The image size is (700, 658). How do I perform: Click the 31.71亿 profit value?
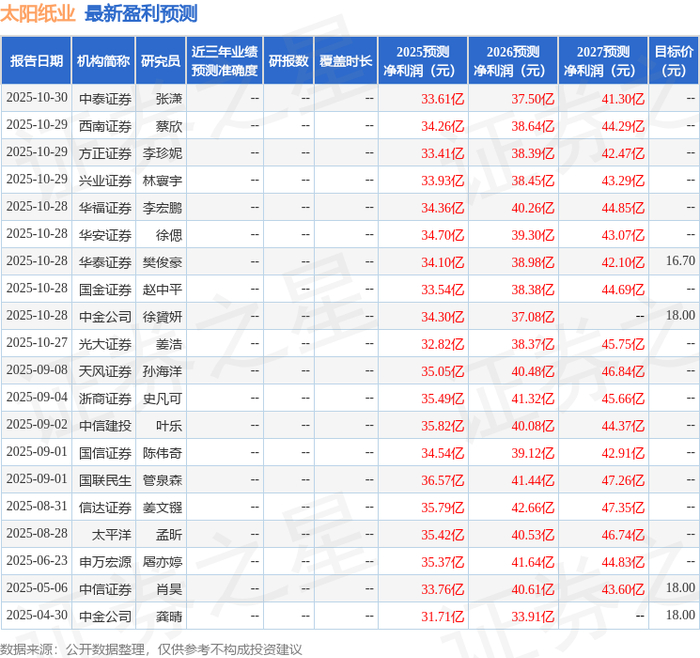(442, 616)
